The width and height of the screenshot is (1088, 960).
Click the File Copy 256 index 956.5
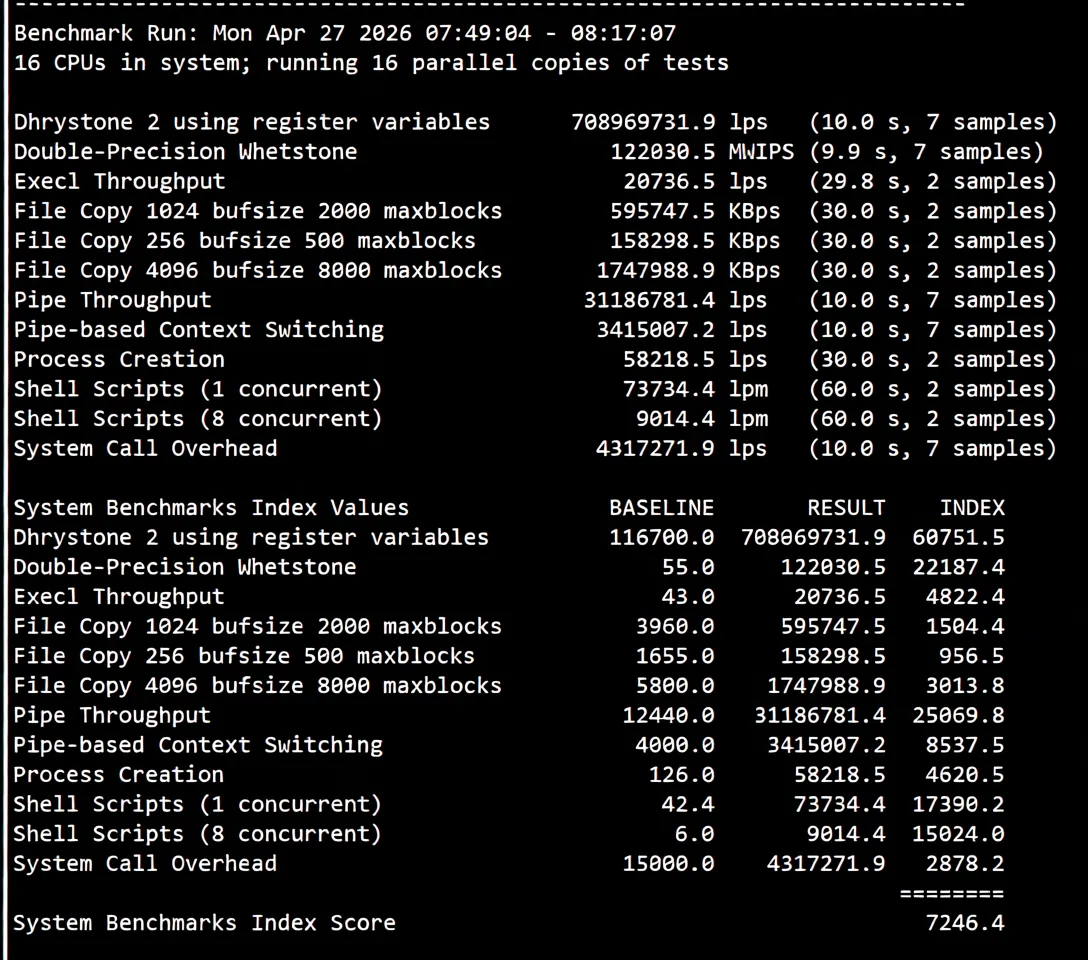pos(972,656)
